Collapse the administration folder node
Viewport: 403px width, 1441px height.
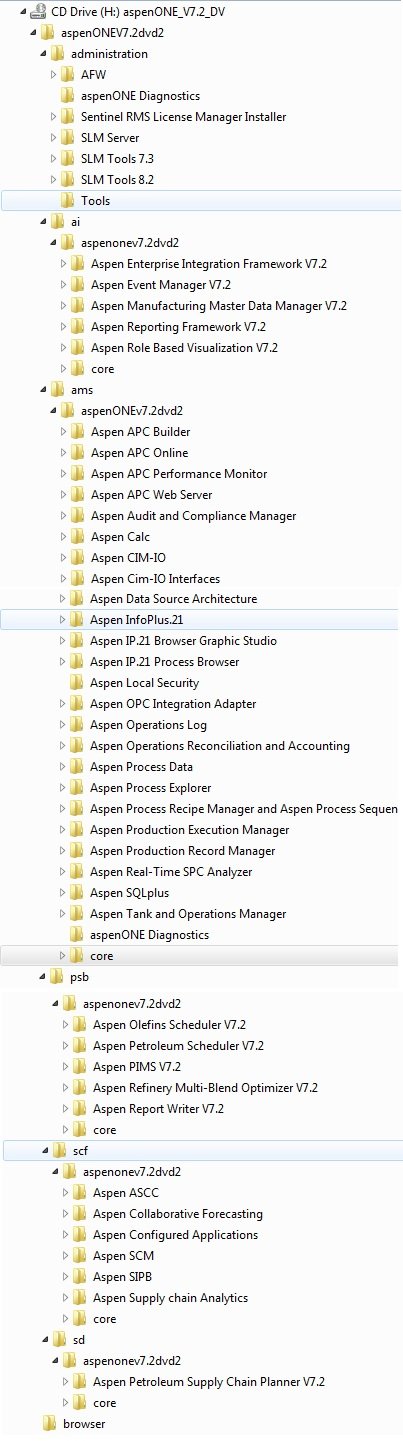41,54
